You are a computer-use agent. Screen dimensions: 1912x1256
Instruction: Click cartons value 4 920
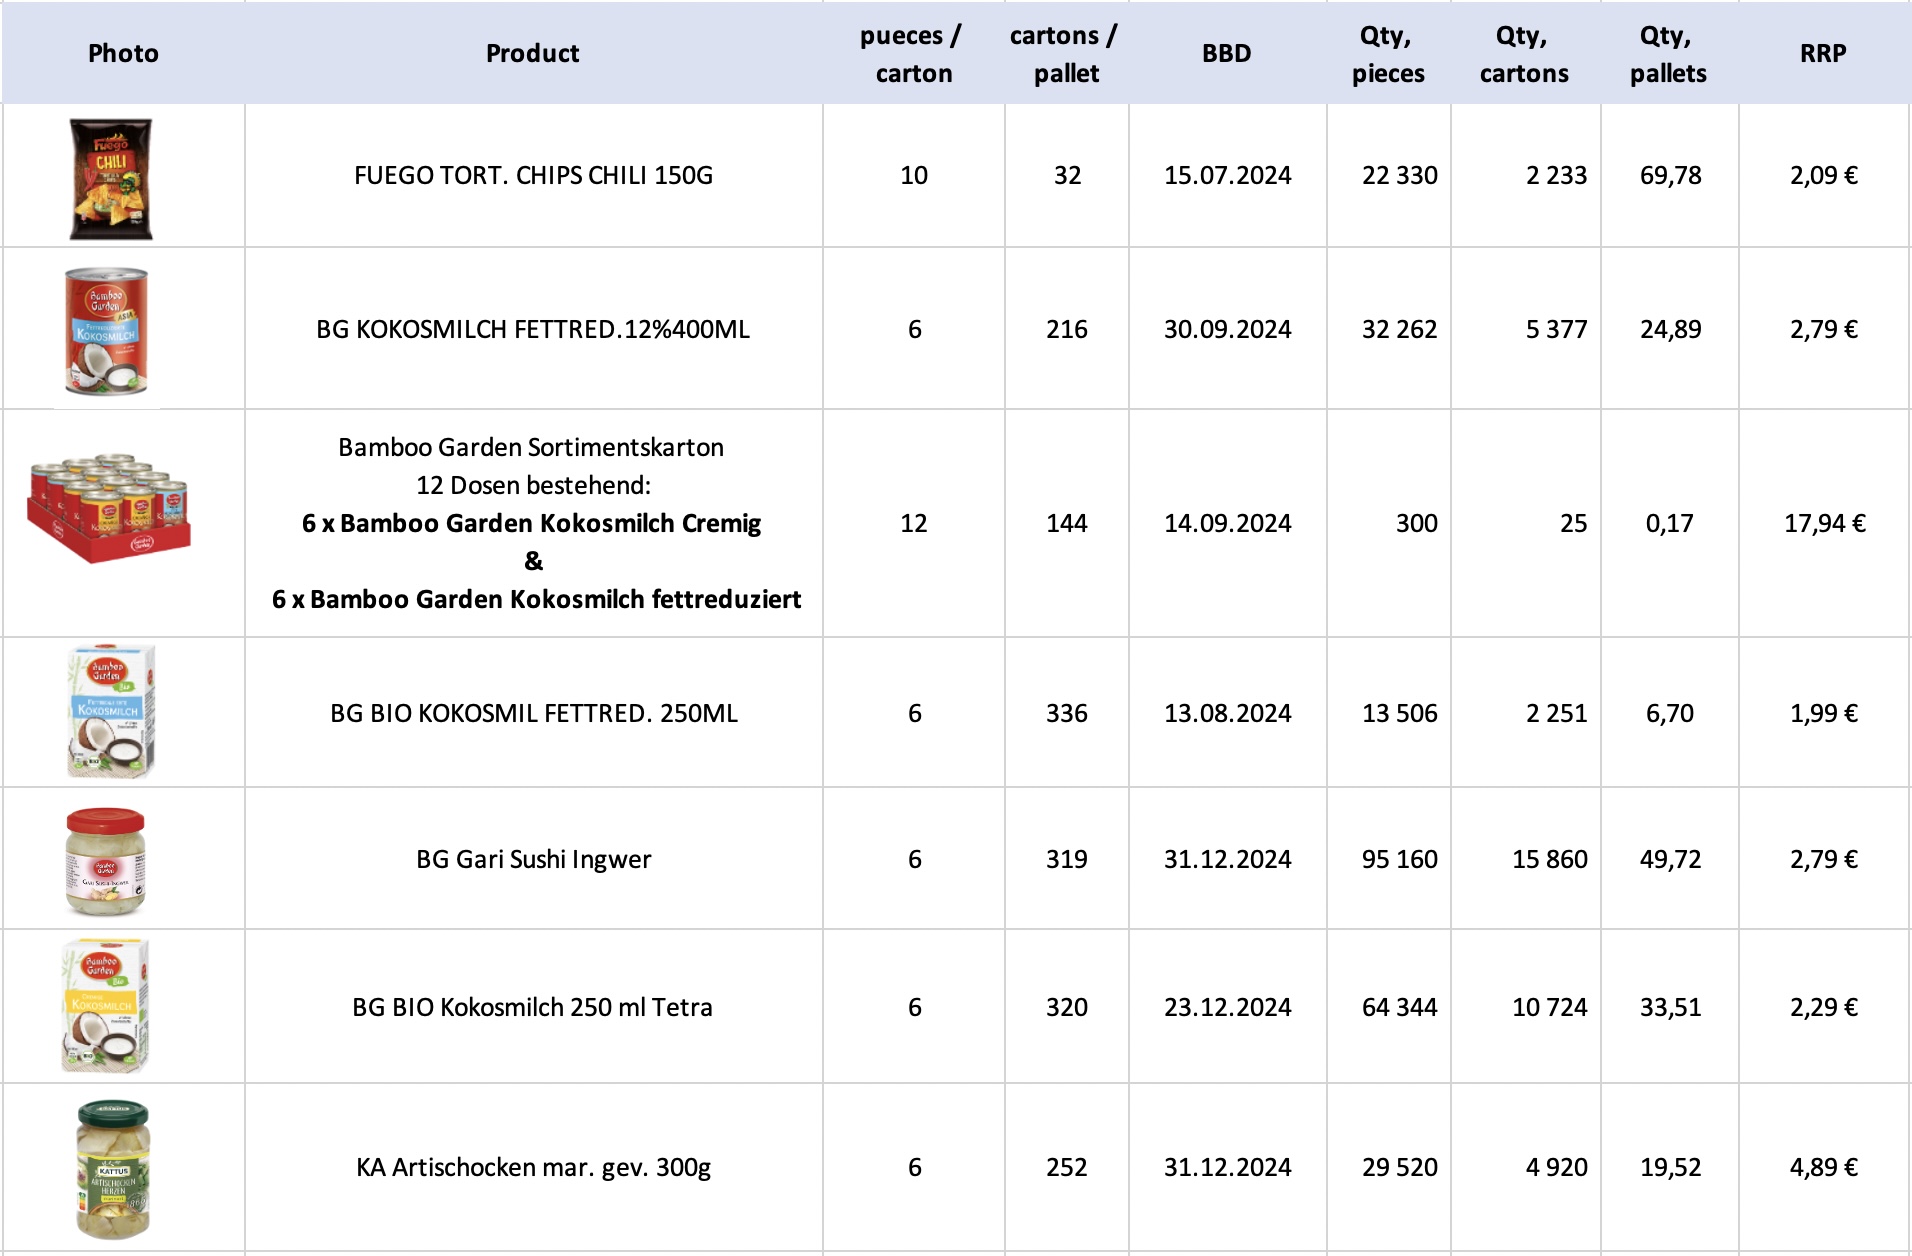[x=1556, y=1167]
